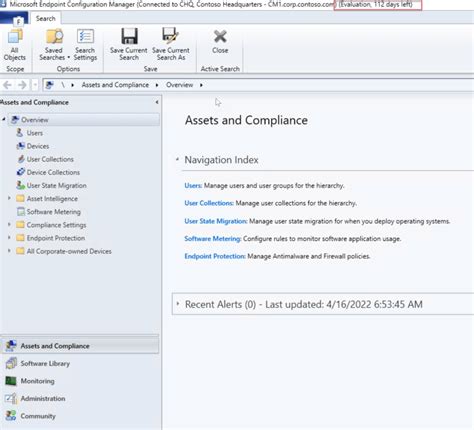474x430 pixels.
Task: Collapse the Assets and Compliance pane
Action: pos(157,102)
